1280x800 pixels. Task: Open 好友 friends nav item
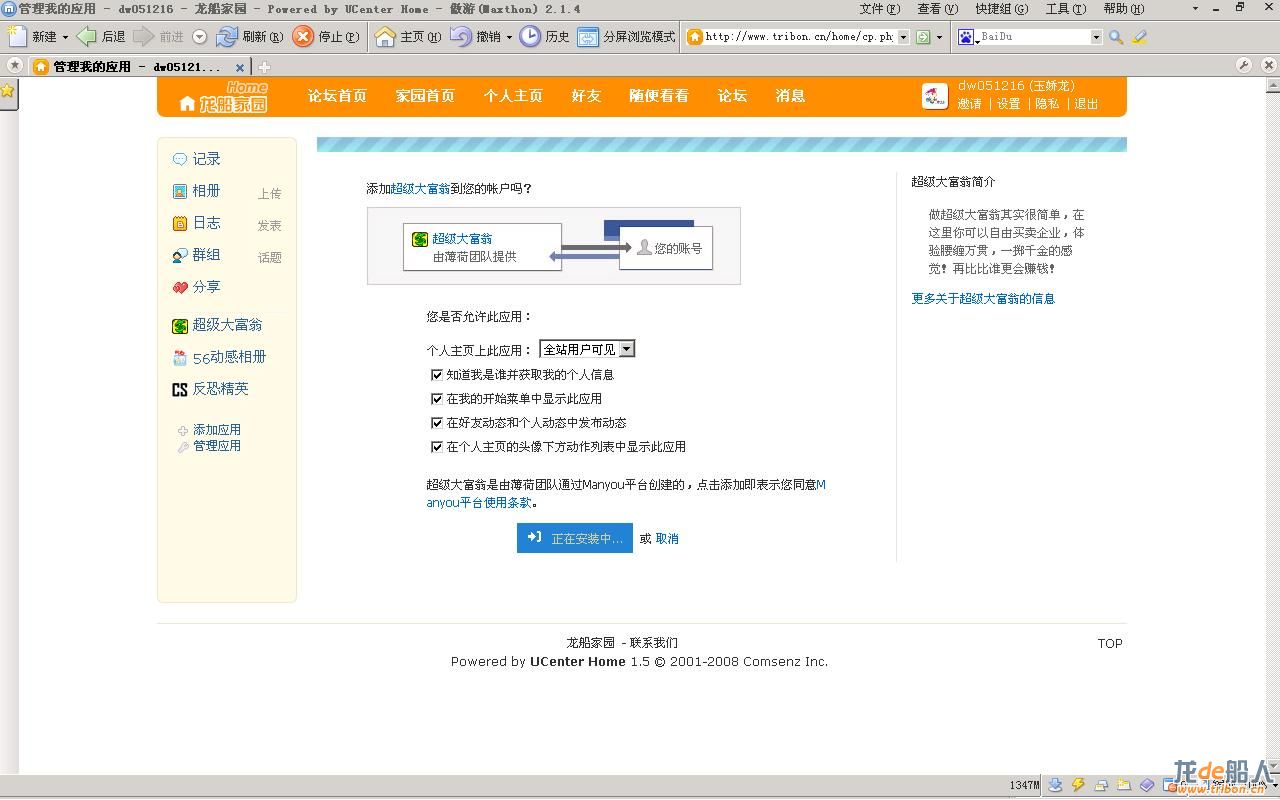[586, 96]
